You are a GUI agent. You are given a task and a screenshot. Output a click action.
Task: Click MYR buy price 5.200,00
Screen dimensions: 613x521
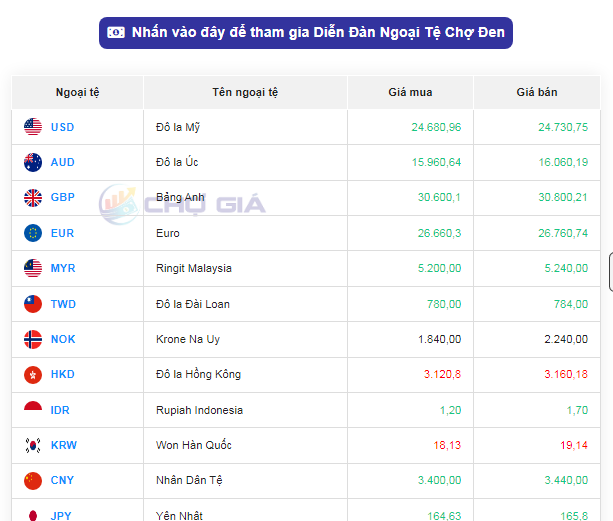click(439, 269)
